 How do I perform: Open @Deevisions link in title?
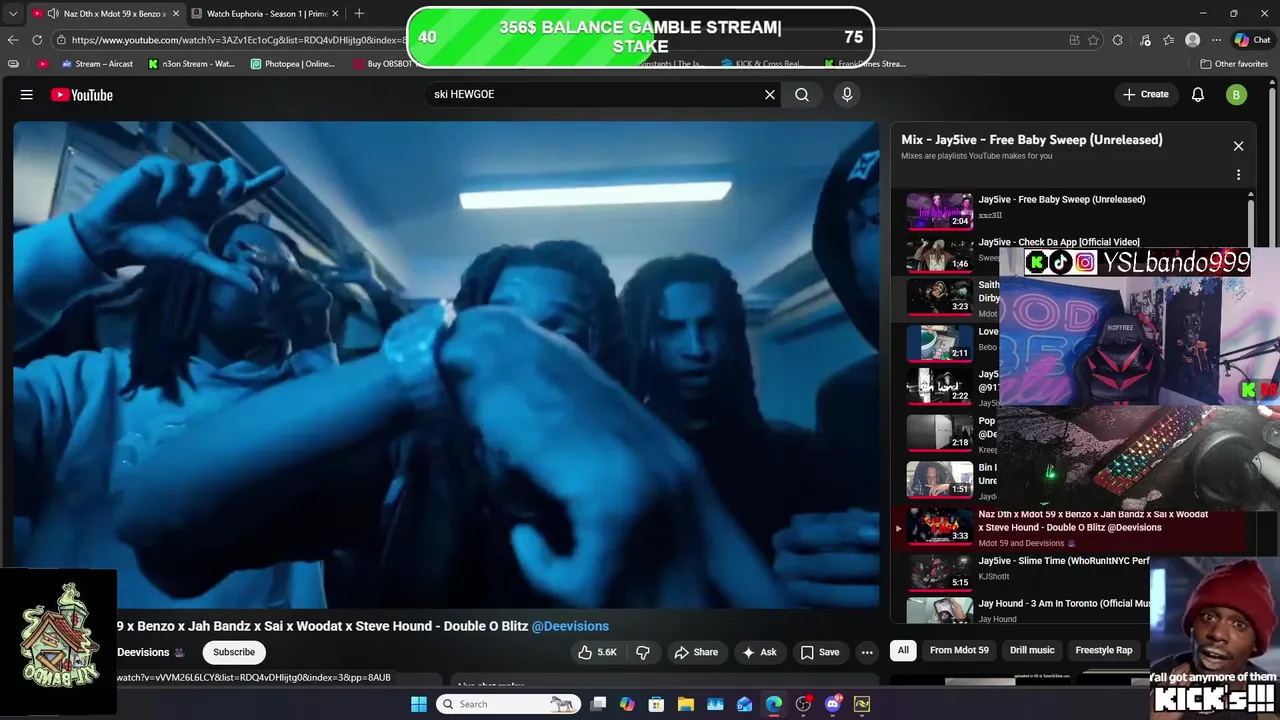coord(570,626)
